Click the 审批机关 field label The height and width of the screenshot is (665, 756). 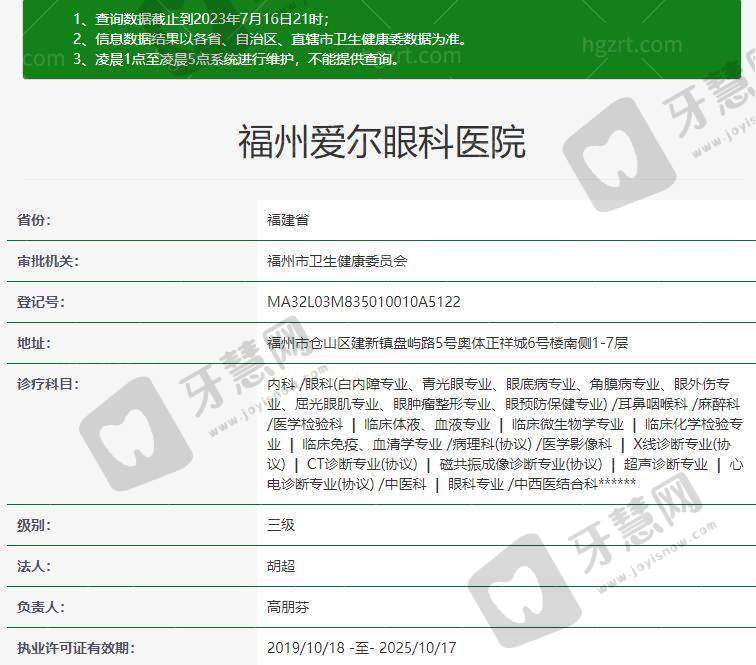coord(48,261)
